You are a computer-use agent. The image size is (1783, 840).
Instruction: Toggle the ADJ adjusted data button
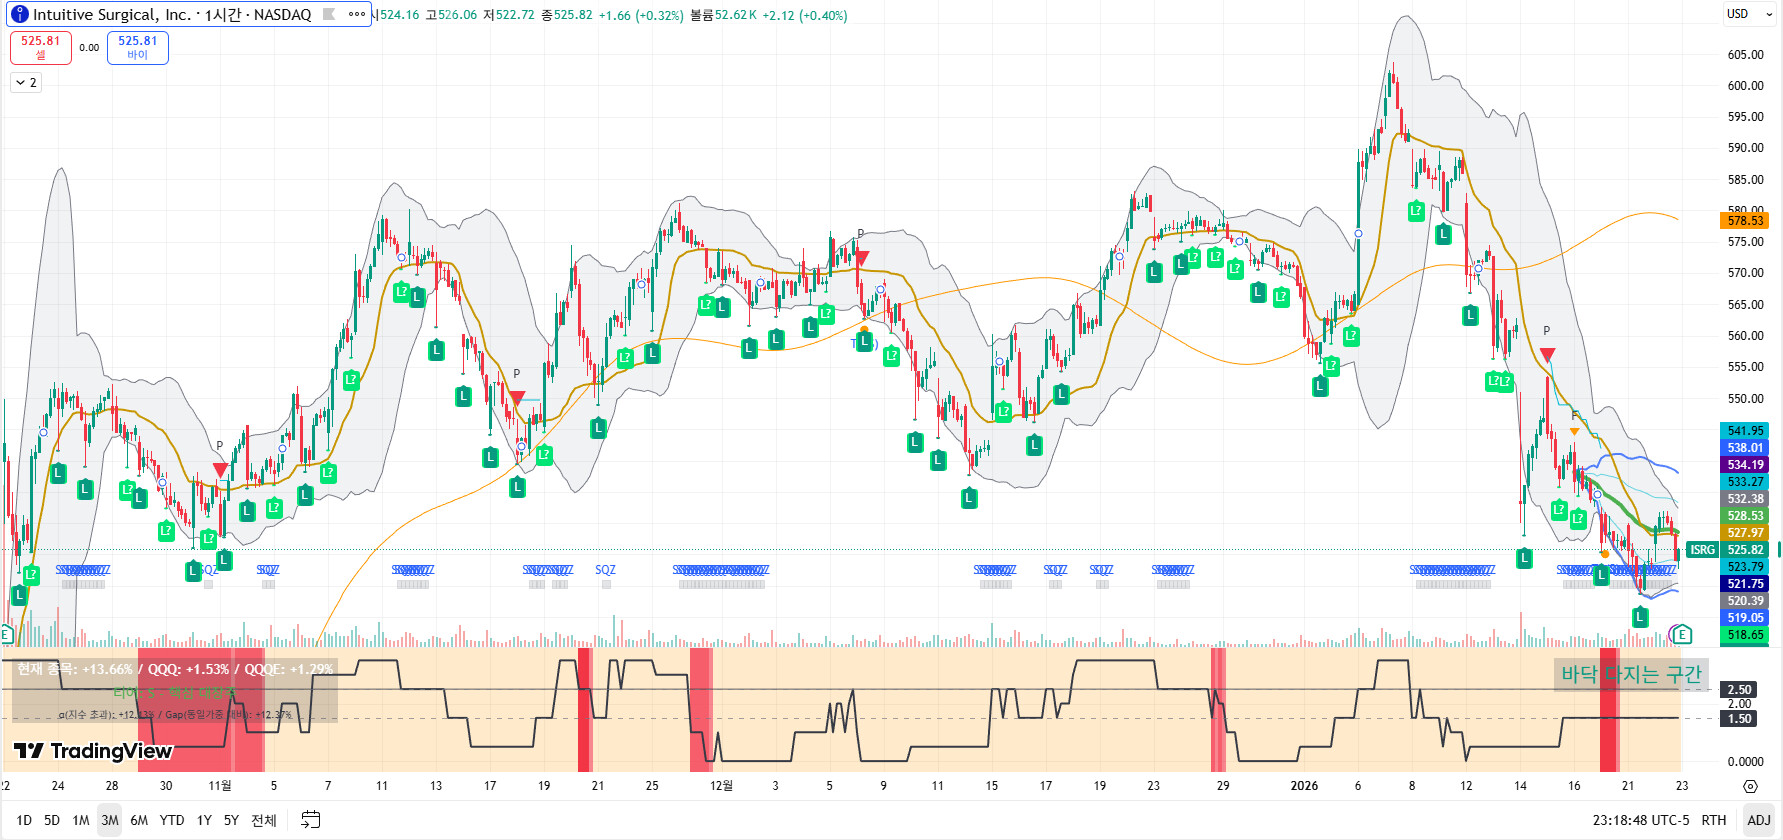(1759, 820)
